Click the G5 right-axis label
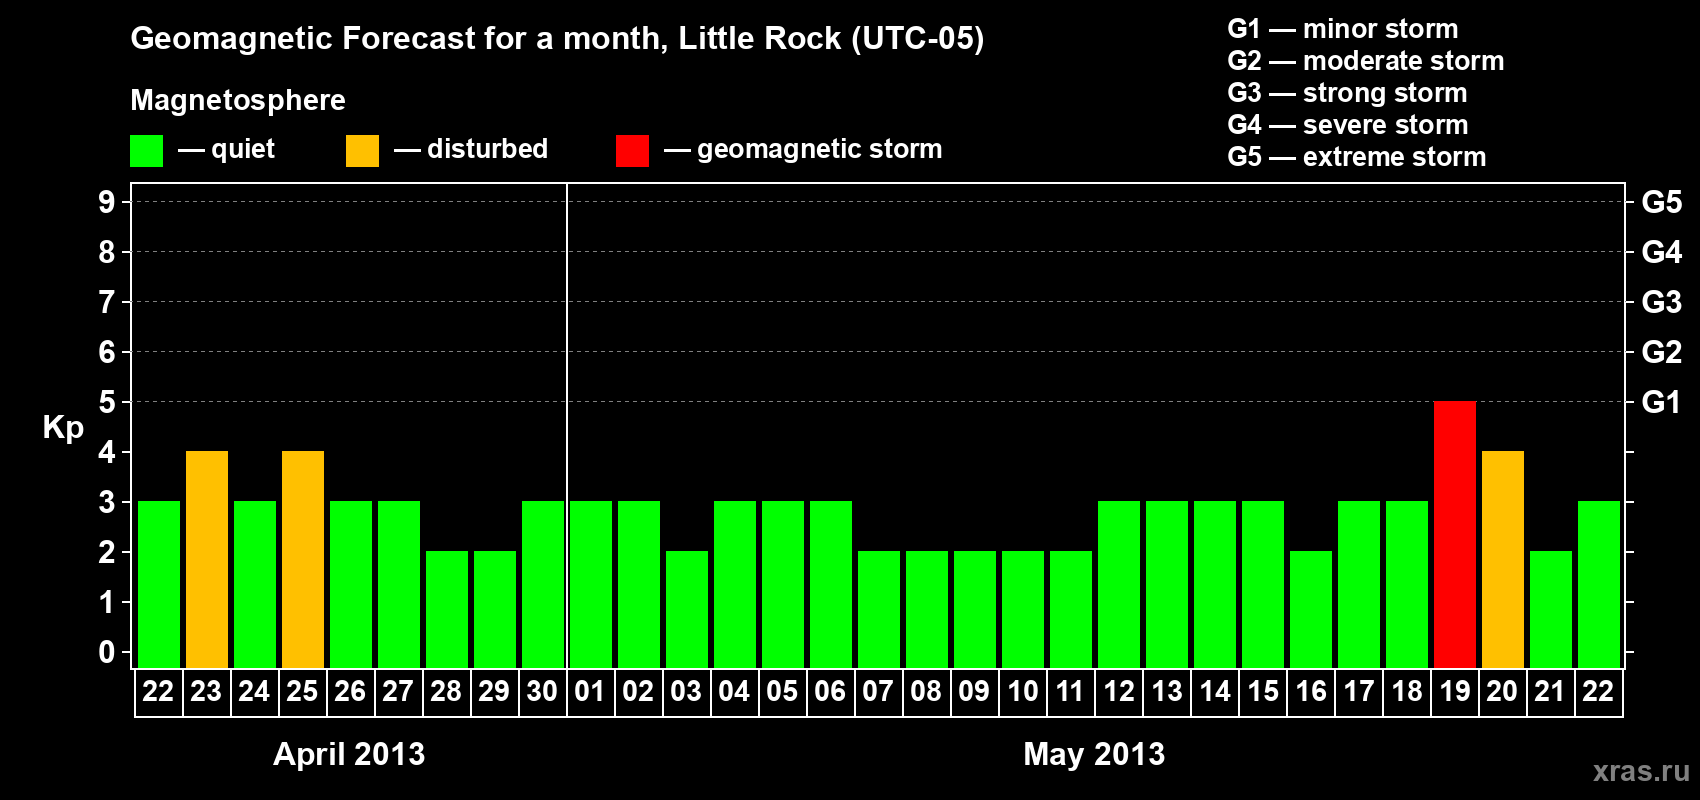The image size is (1700, 800). click(x=1661, y=202)
